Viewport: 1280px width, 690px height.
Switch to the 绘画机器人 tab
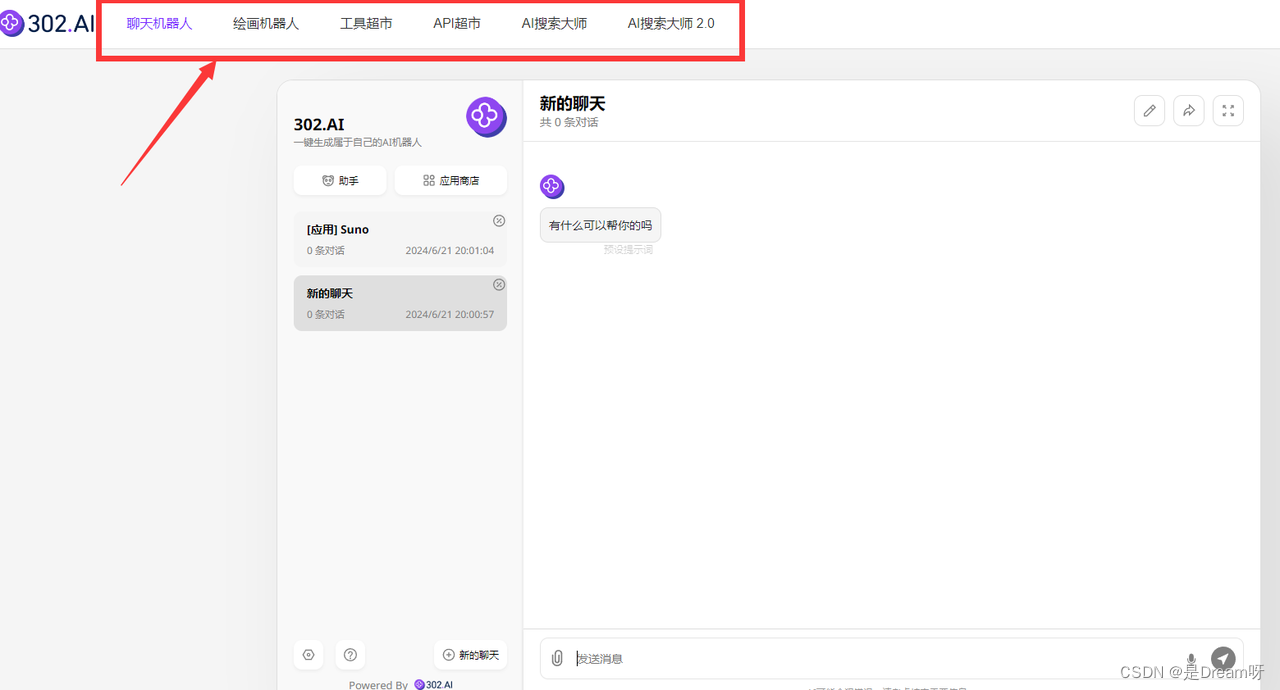[x=266, y=23]
